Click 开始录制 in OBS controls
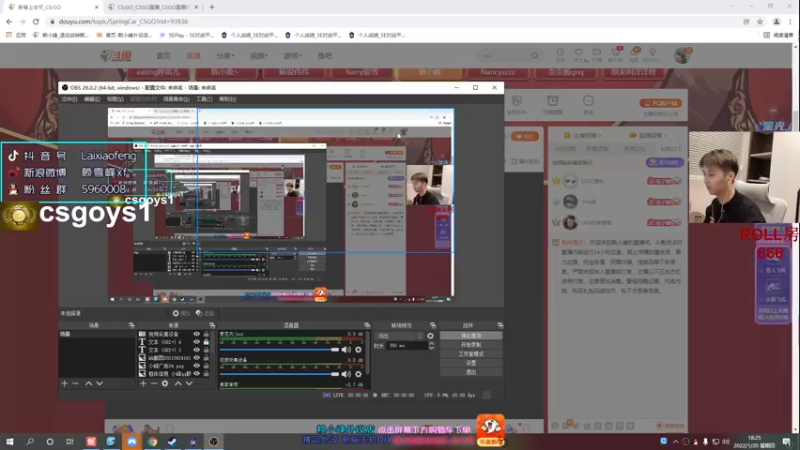 (x=470, y=345)
